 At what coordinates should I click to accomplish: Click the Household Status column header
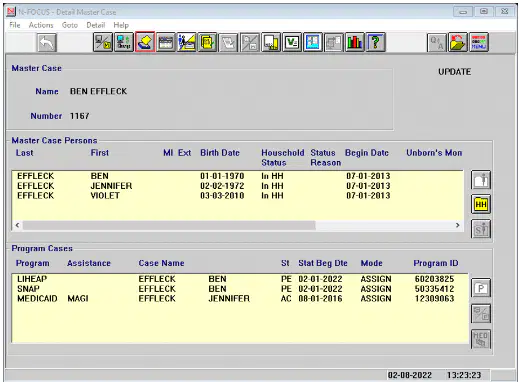tap(283, 158)
